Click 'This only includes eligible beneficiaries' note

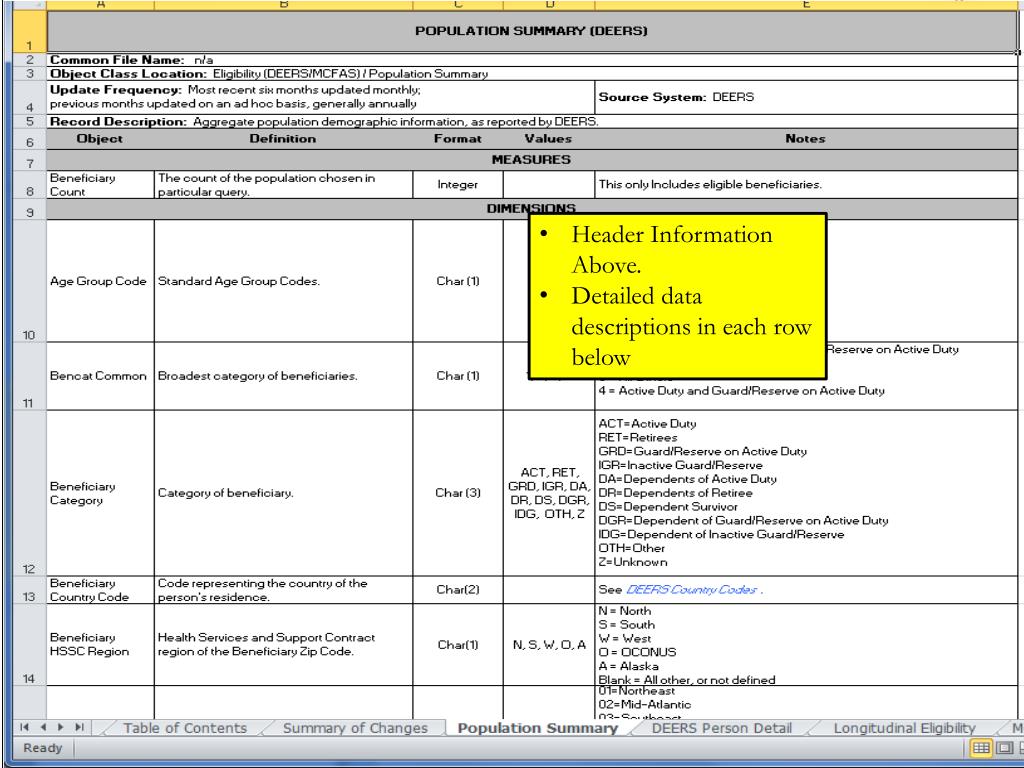pyautogui.click(x=807, y=185)
